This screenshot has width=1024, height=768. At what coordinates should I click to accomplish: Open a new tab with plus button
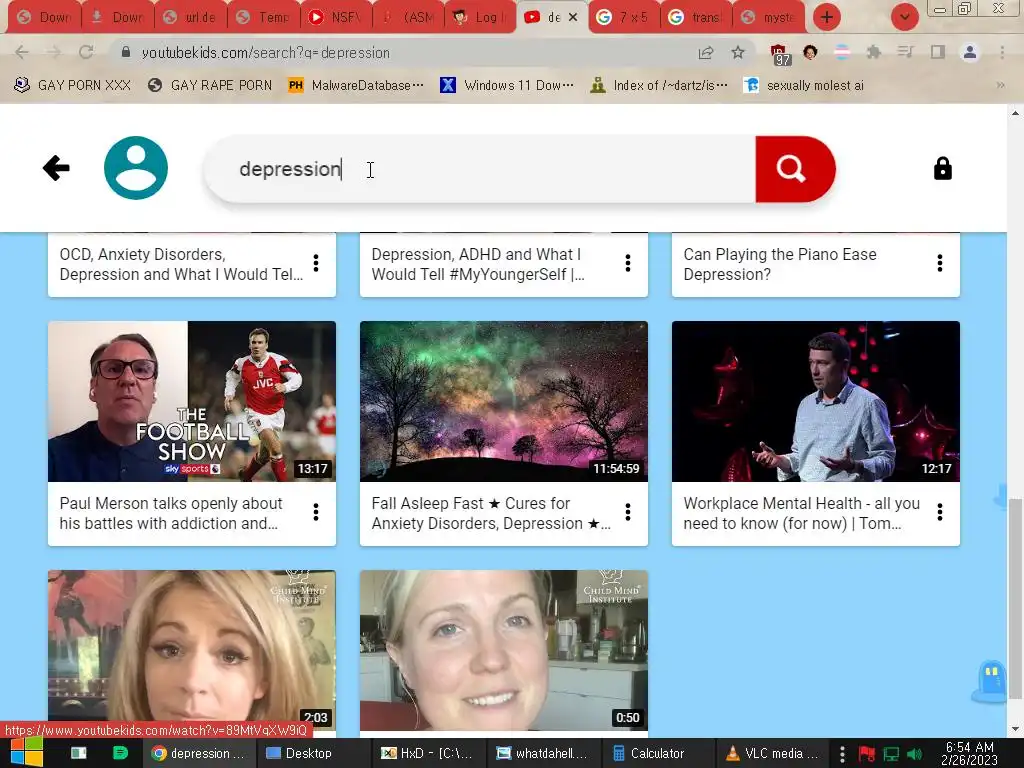827,17
